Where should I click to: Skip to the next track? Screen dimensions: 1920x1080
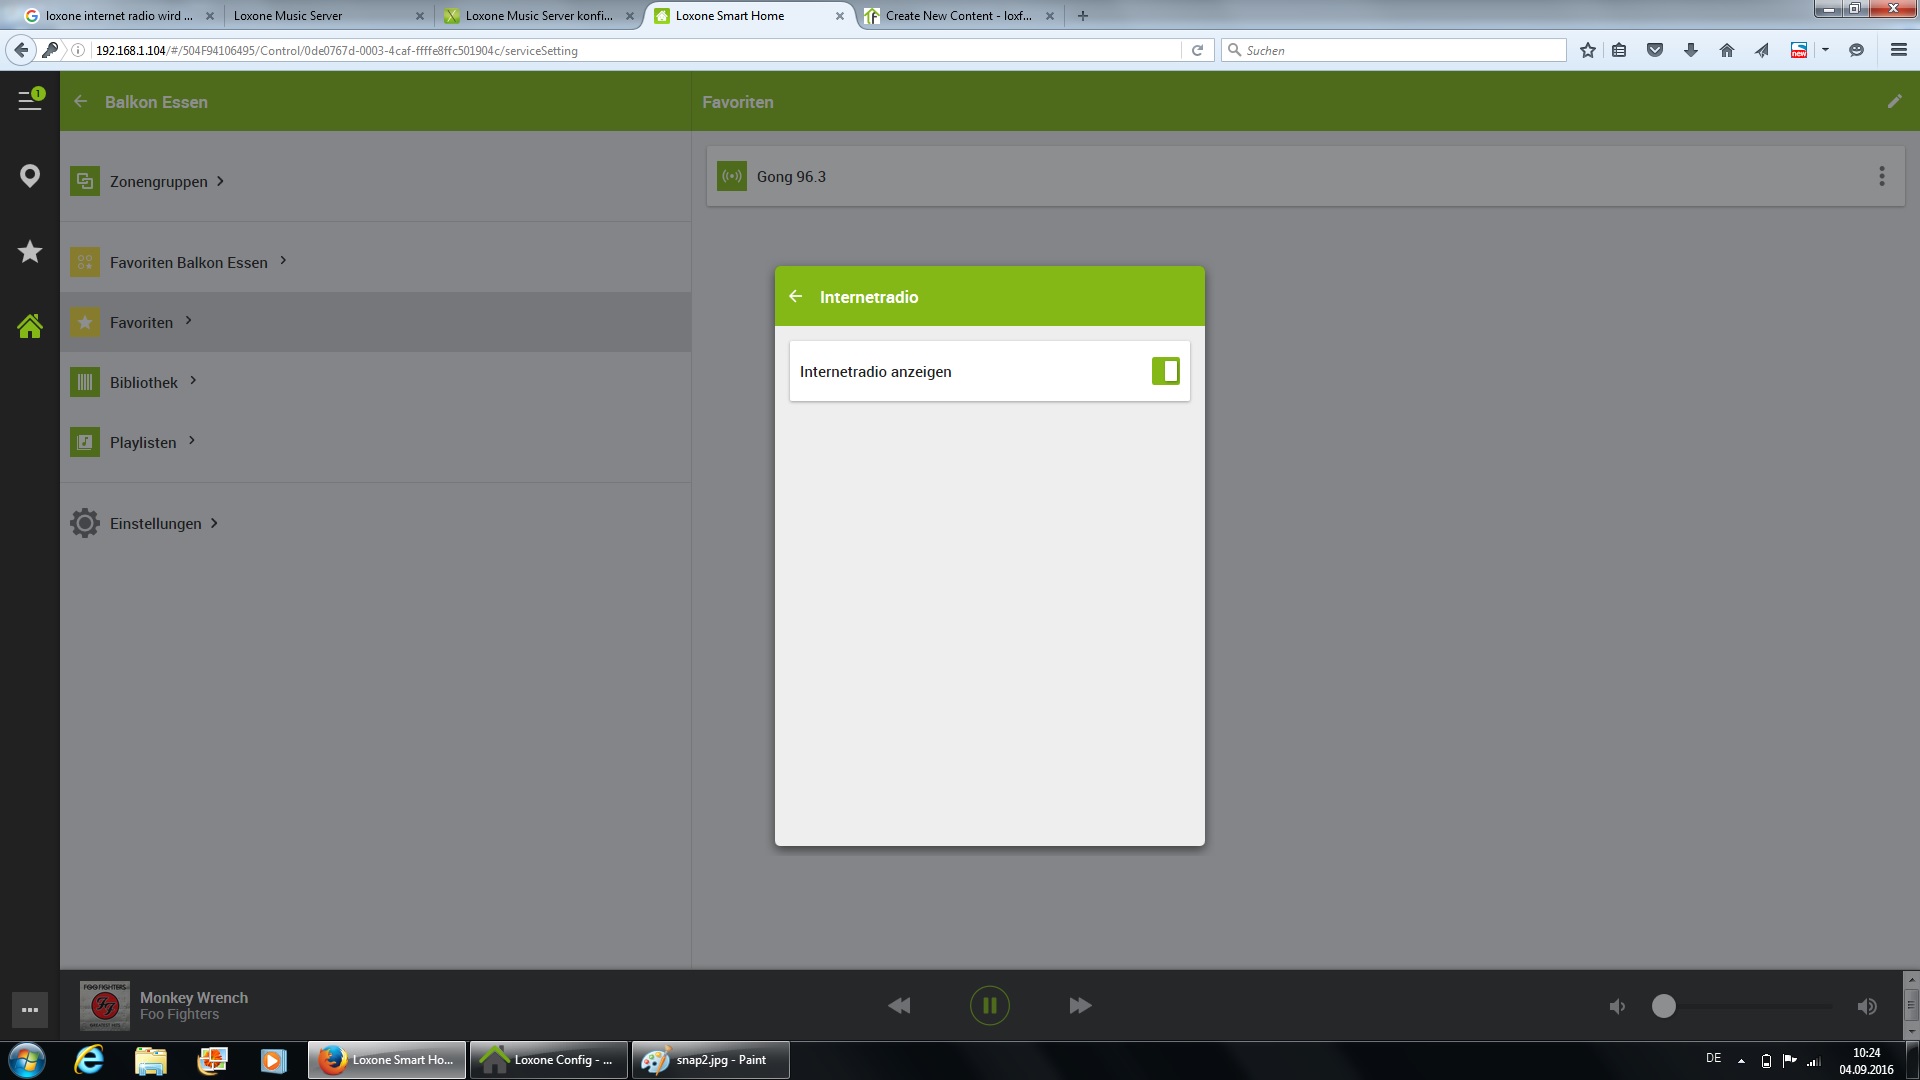tap(1080, 1006)
